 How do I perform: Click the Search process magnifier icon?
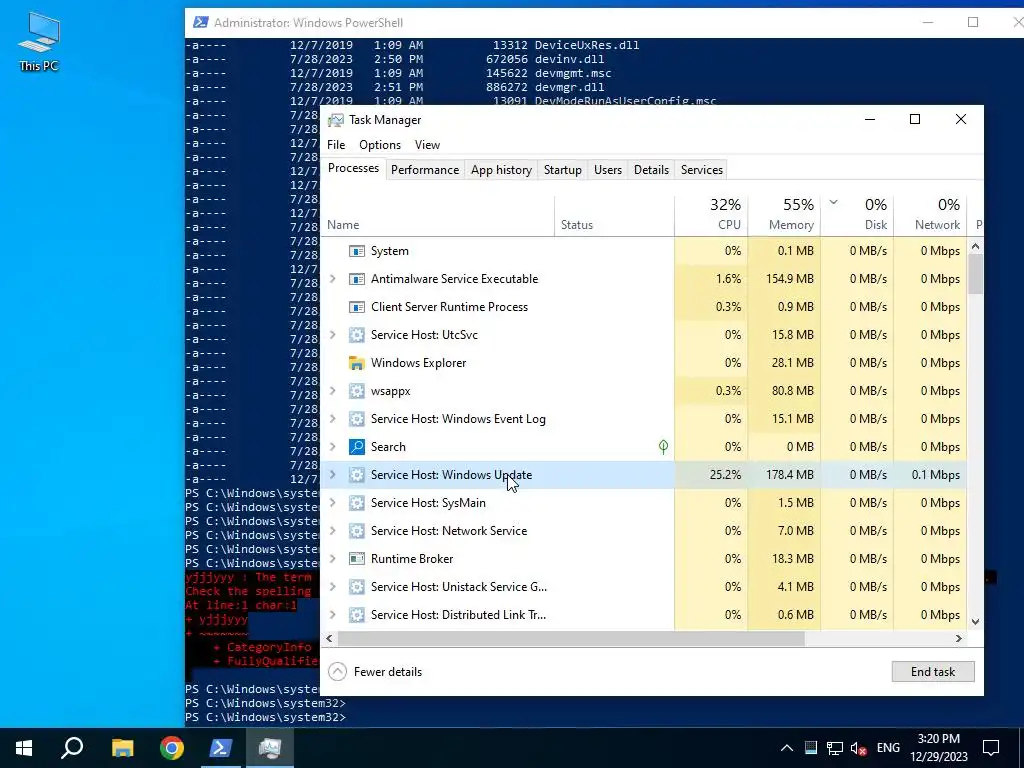pyautogui.click(x=357, y=447)
